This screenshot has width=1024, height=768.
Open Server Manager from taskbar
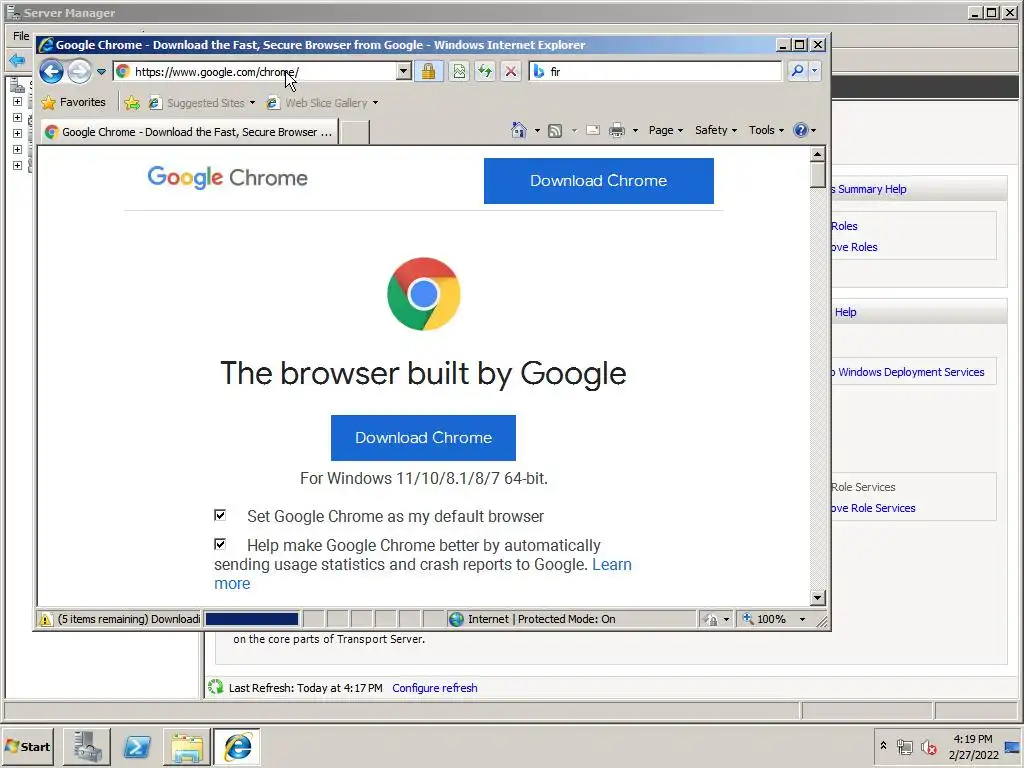[87, 746]
